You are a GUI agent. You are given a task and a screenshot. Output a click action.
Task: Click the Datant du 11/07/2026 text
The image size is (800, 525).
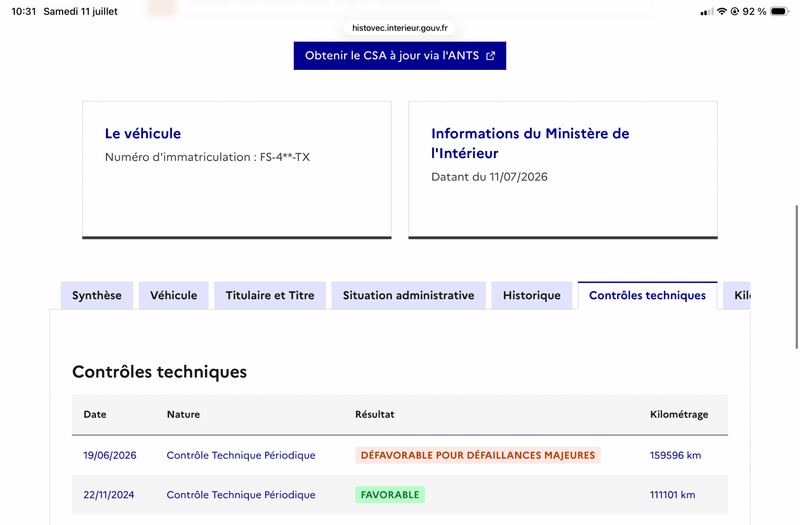point(489,177)
